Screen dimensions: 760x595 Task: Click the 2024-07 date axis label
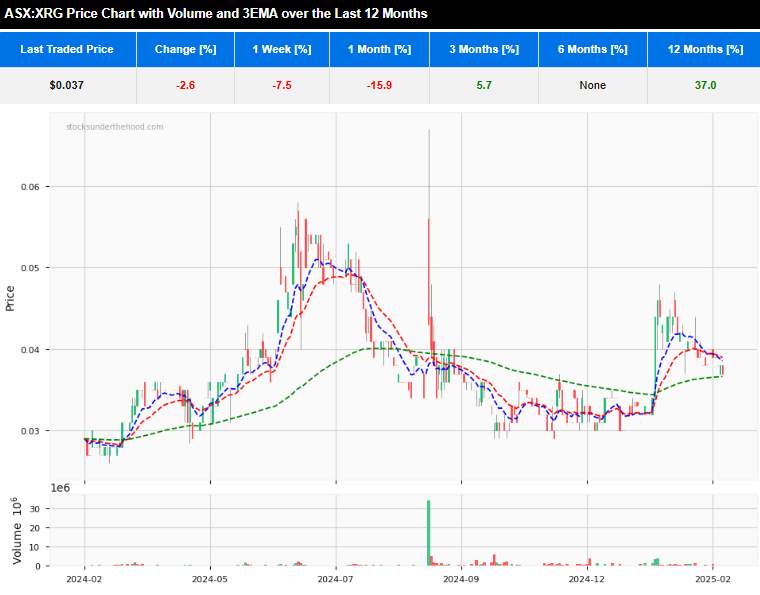click(335, 579)
